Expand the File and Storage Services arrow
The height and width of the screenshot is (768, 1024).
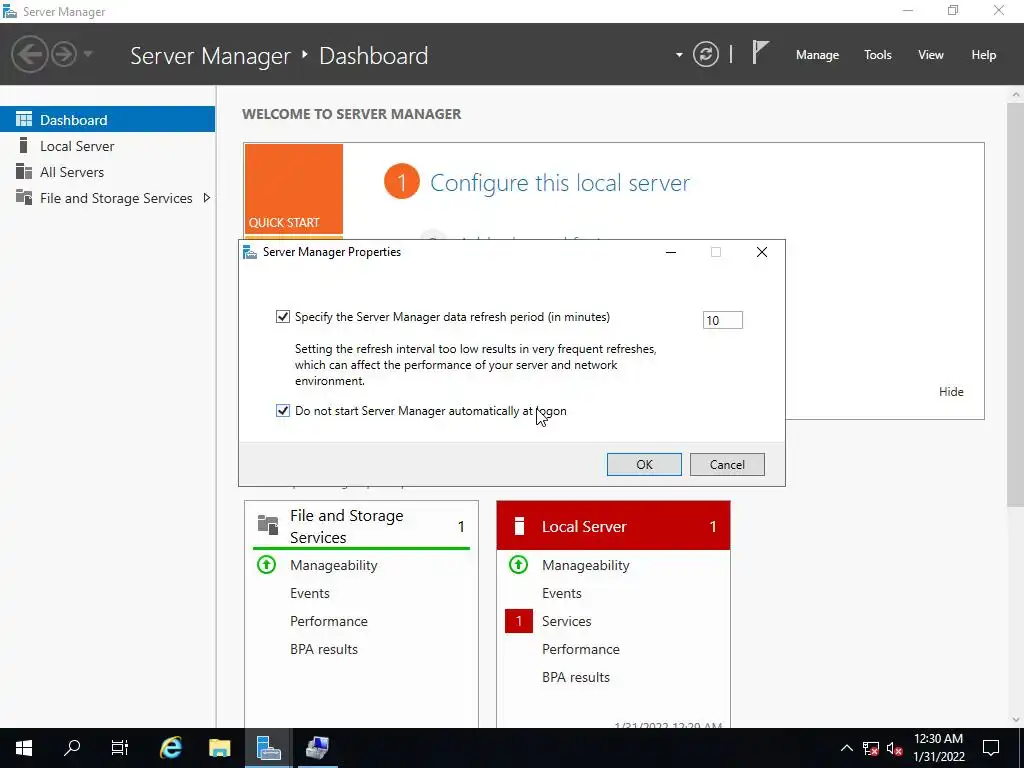tap(206, 198)
